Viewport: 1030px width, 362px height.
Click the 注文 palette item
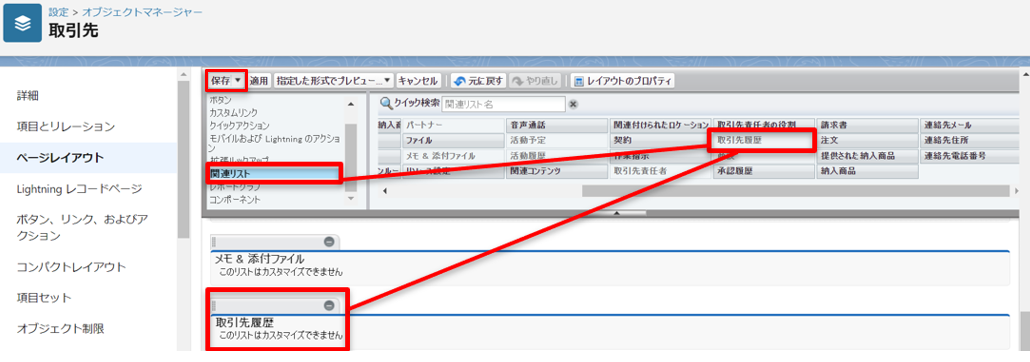coord(867,140)
